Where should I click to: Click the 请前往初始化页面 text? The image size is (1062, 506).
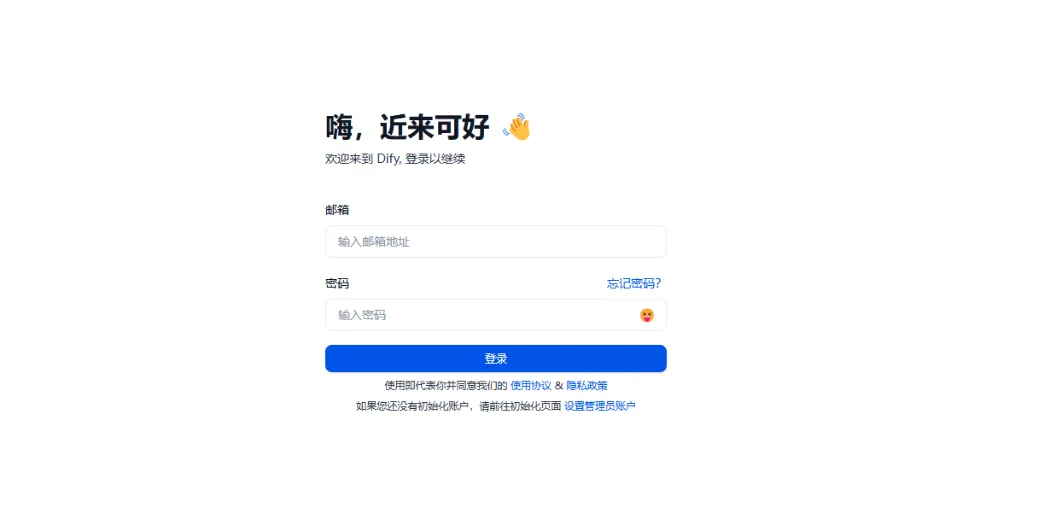[520, 406]
